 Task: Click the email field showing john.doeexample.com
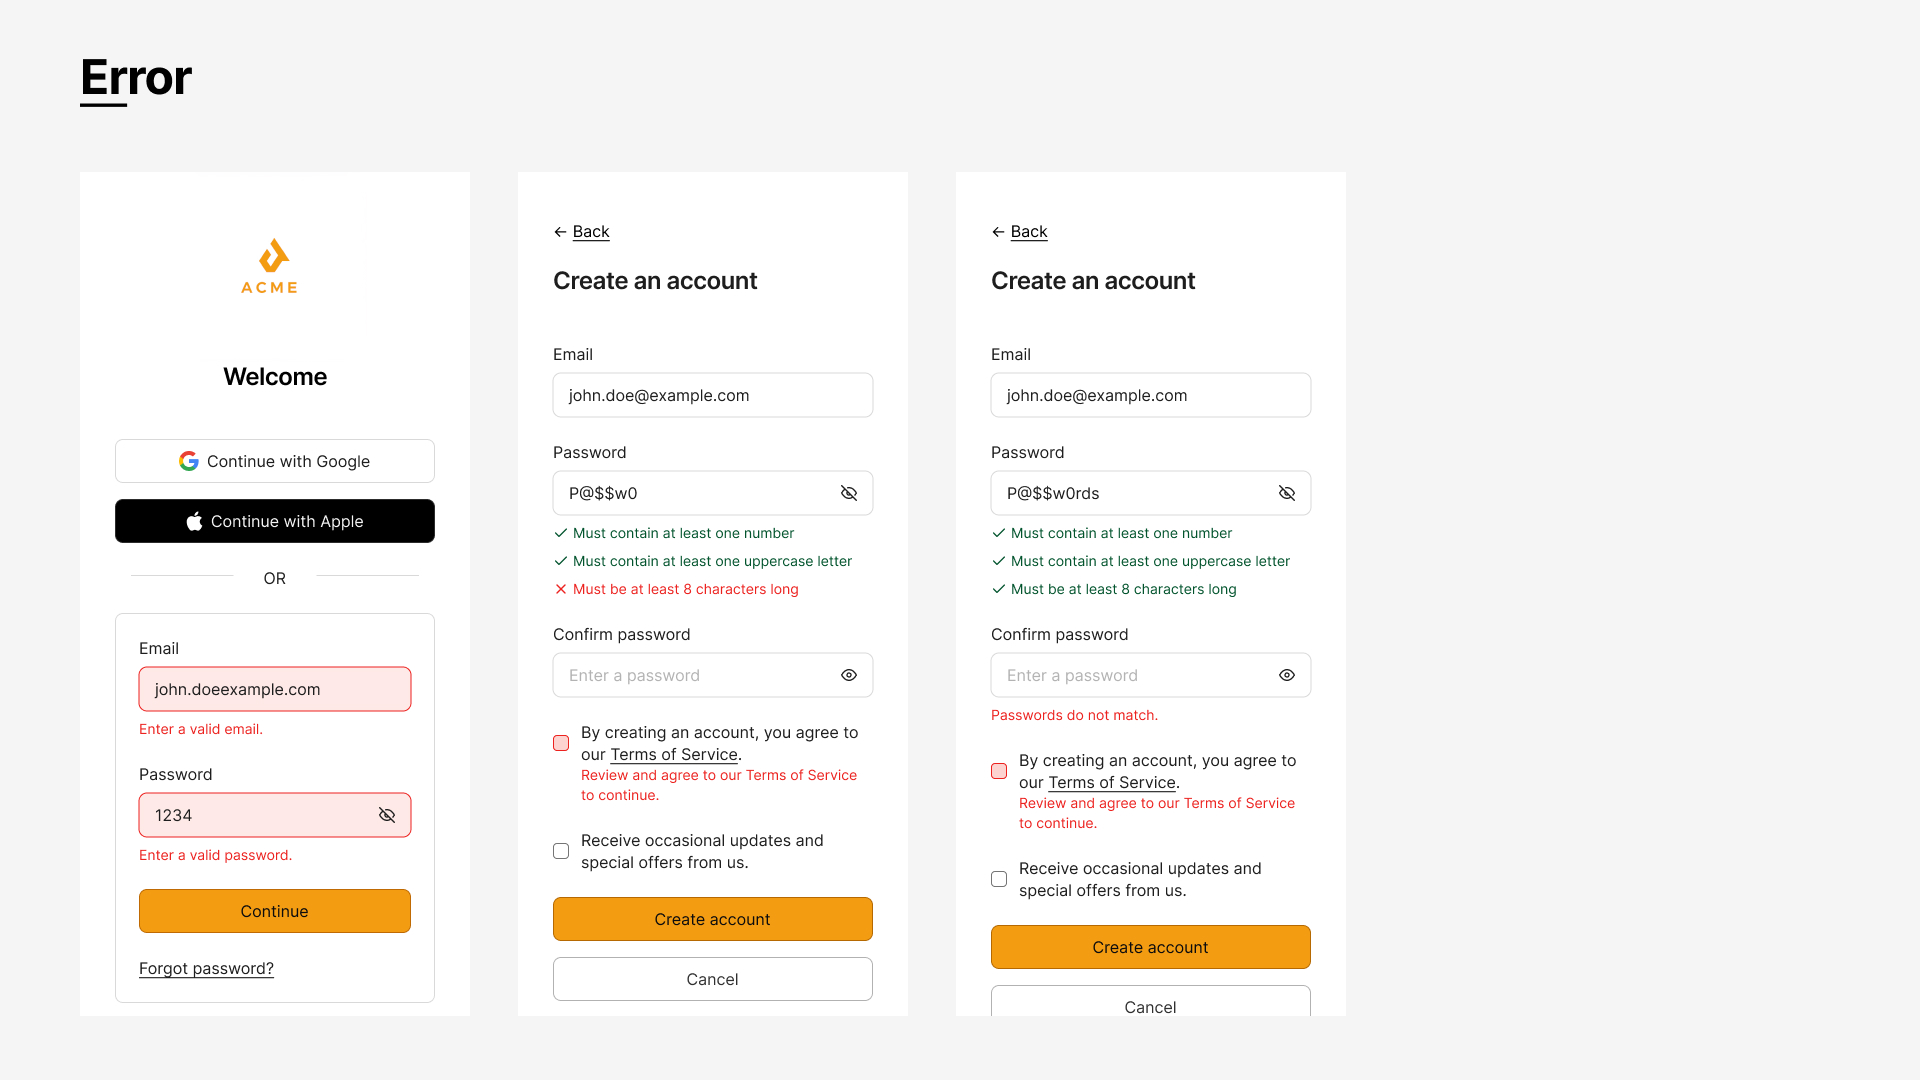pyautogui.click(x=274, y=689)
